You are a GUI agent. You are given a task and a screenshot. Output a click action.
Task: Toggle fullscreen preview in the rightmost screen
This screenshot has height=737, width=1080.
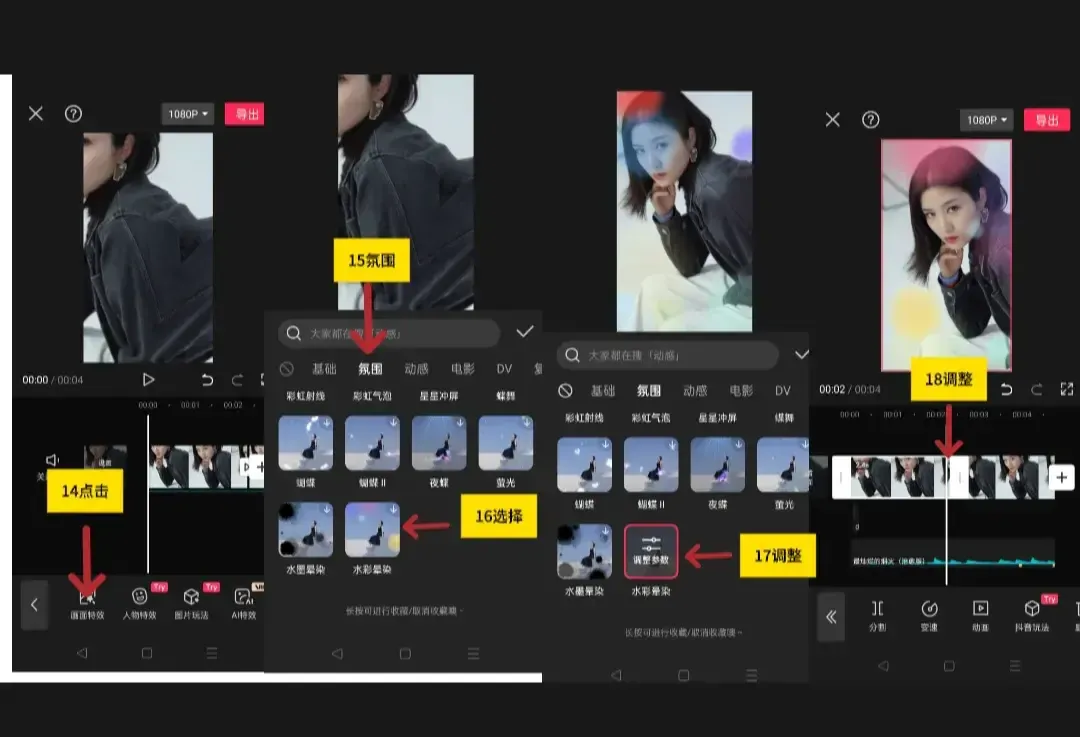pyautogui.click(x=1066, y=389)
